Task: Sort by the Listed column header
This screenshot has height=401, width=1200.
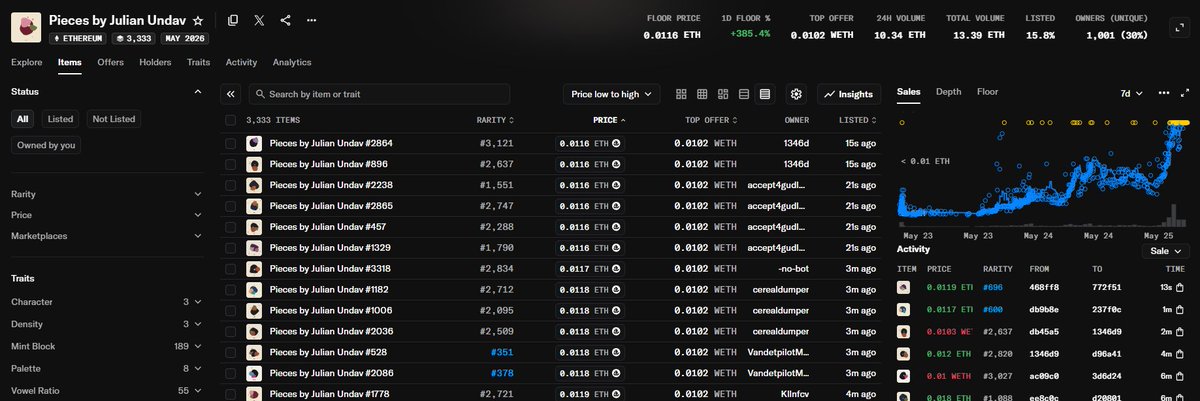Action: point(858,120)
